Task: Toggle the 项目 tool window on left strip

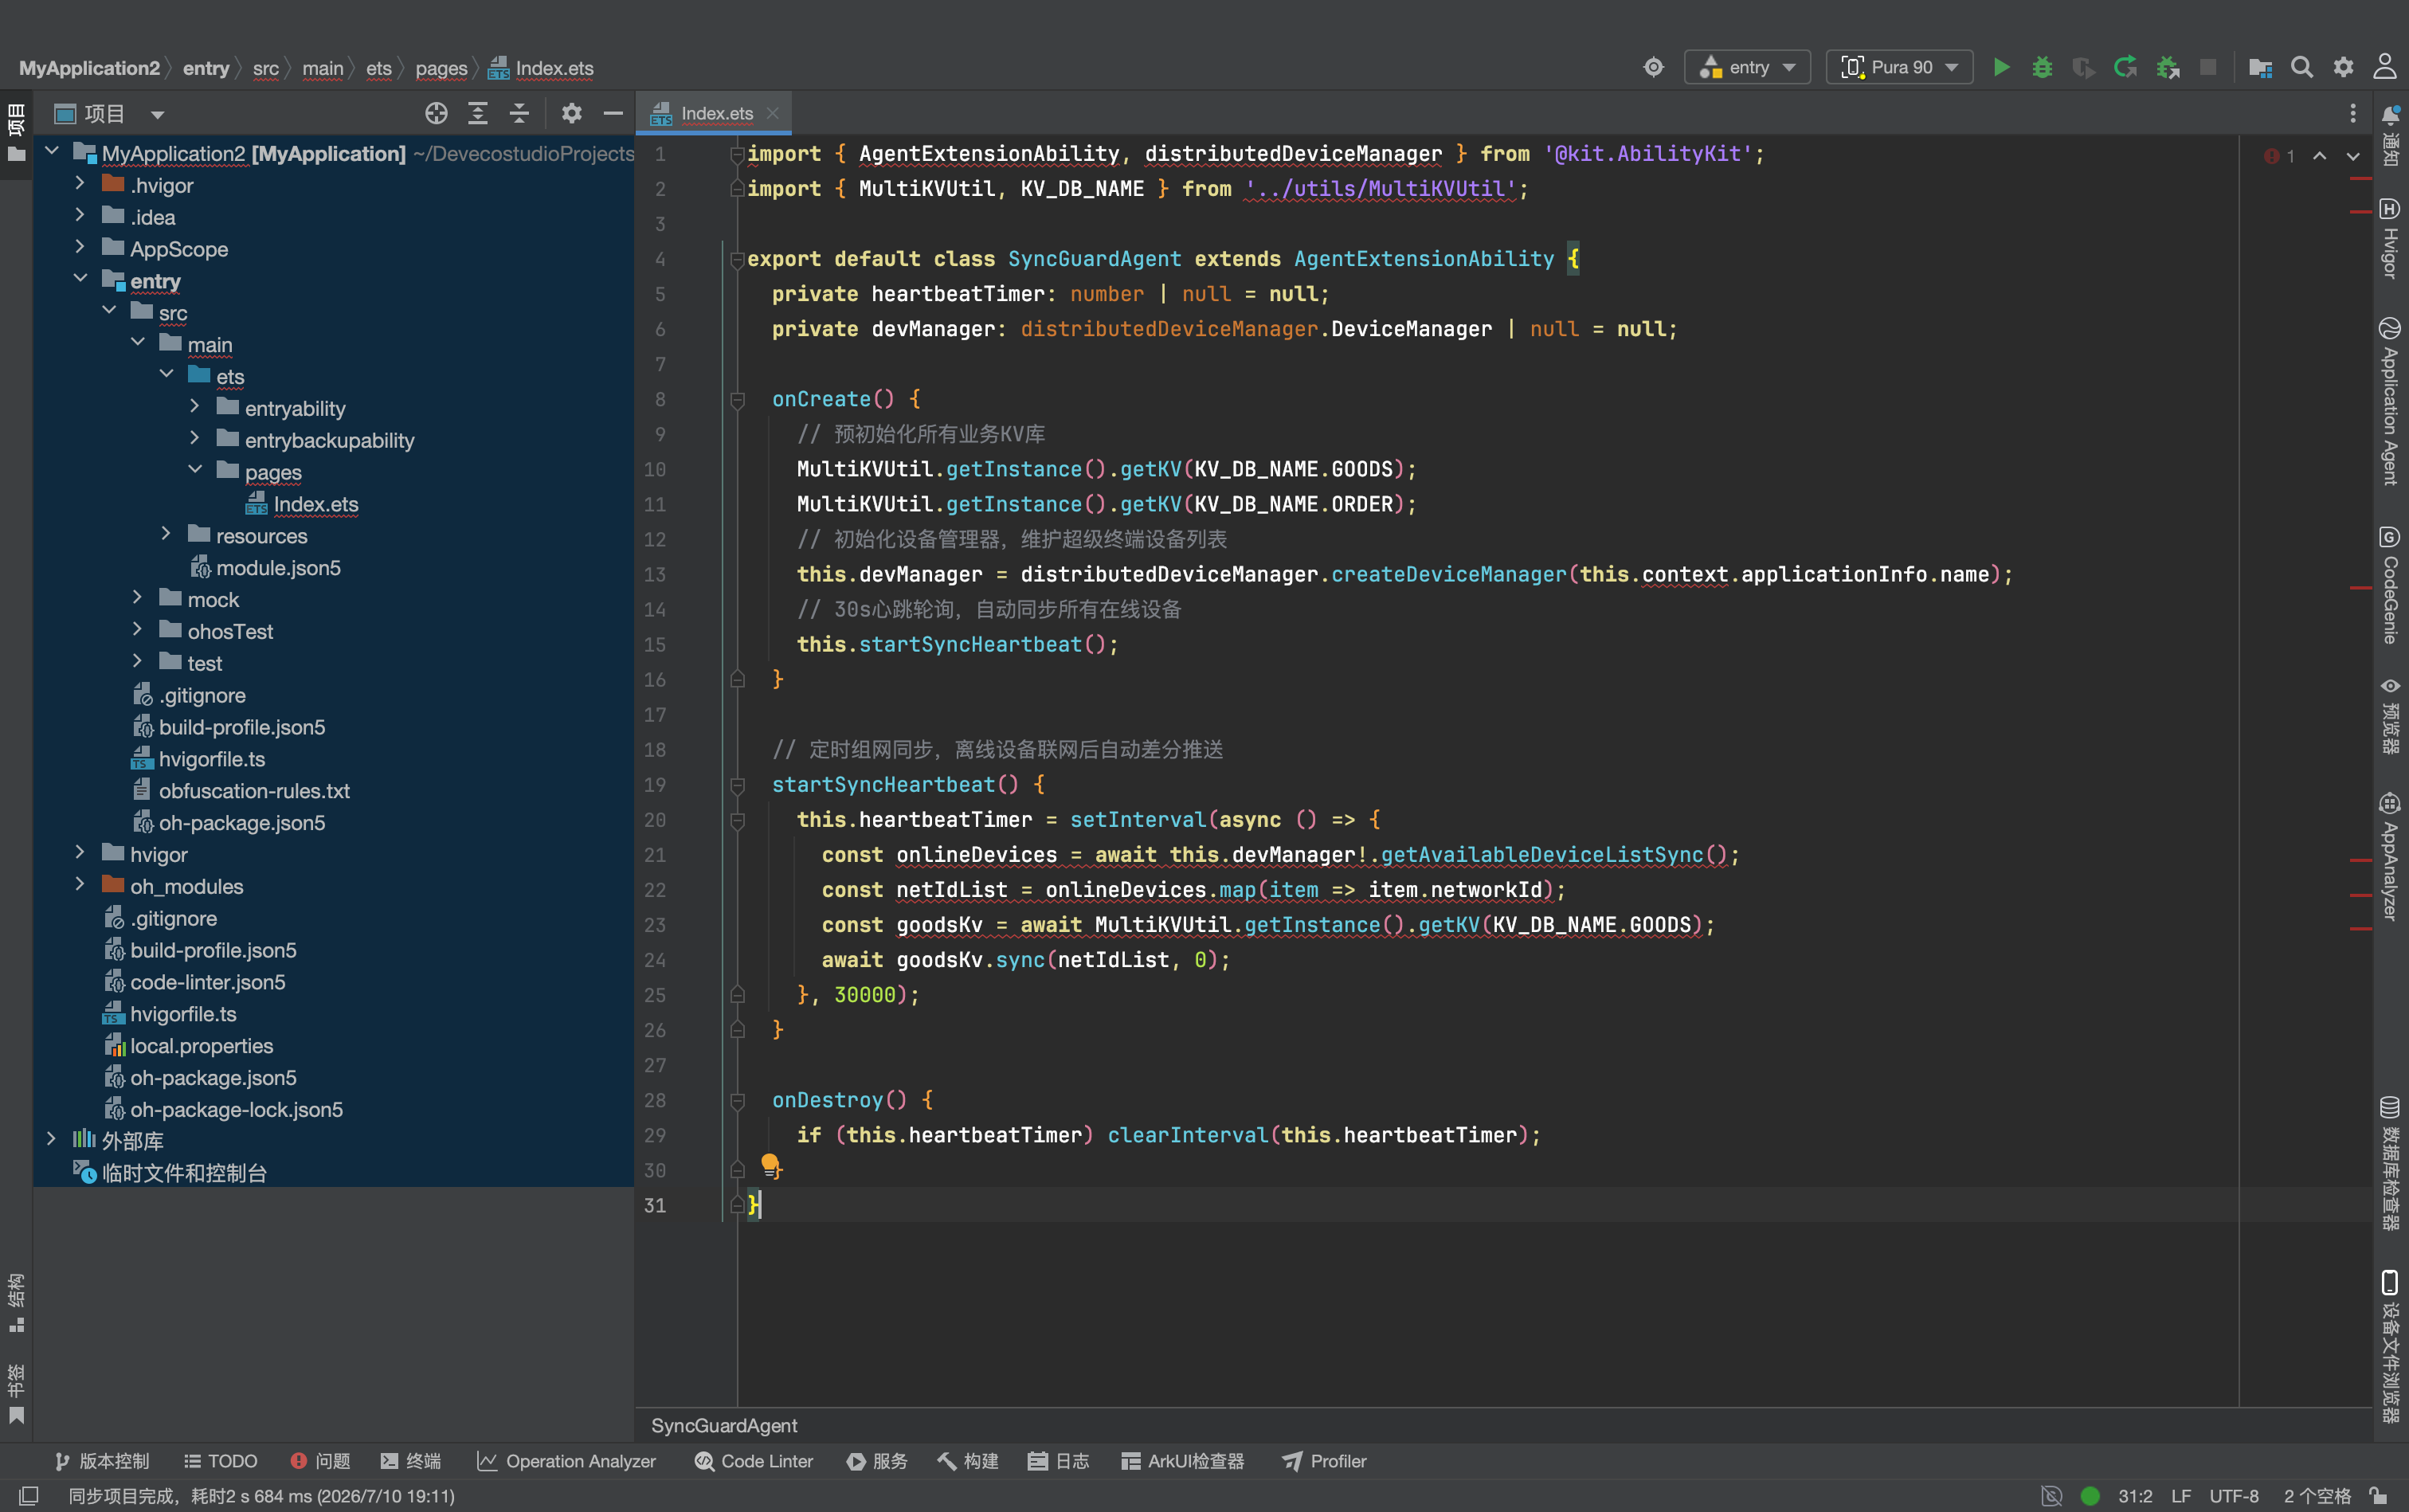Action: (16, 134)
